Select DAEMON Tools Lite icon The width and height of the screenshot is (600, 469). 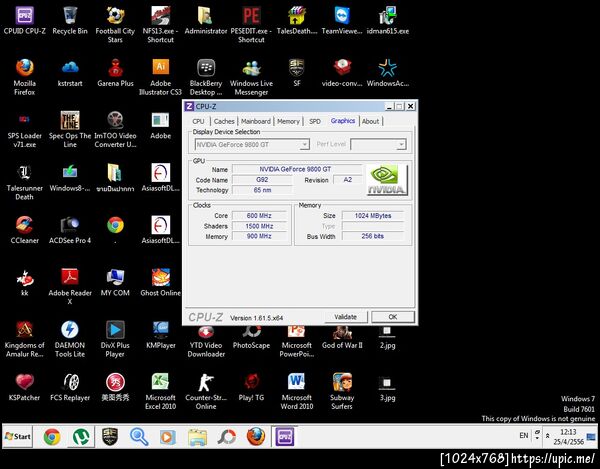click(70, 339)
